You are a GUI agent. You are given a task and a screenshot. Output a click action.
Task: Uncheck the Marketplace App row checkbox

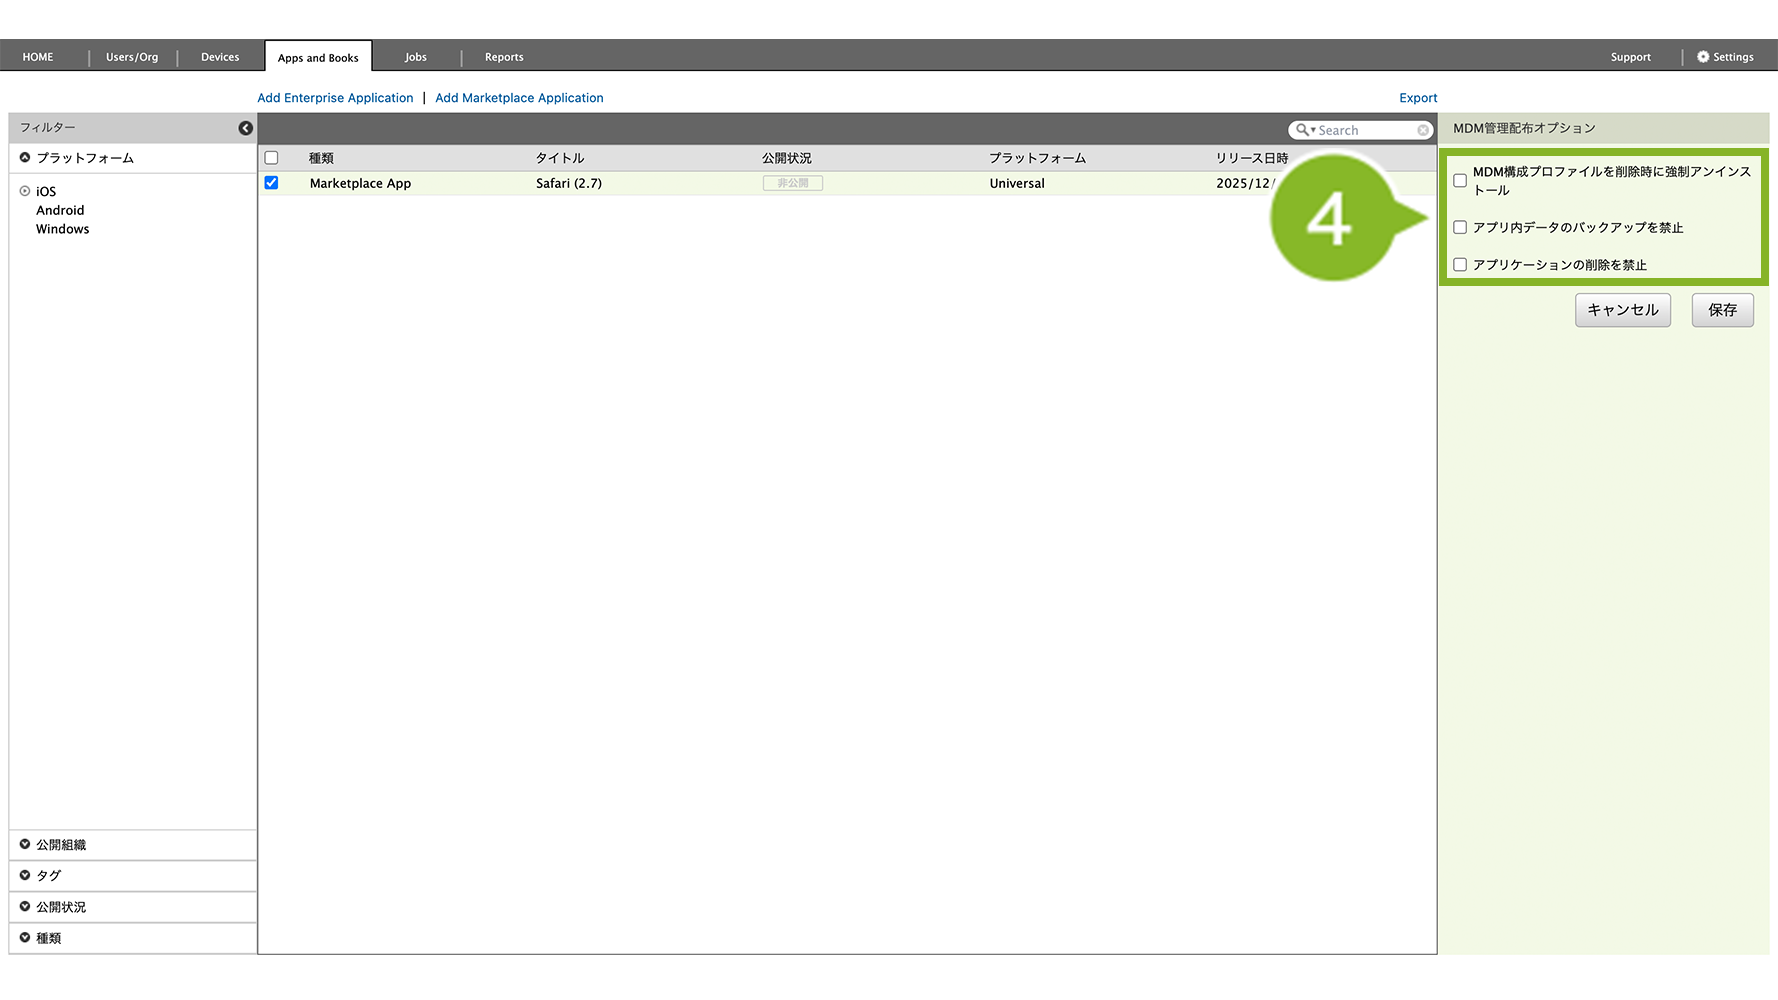point(271,183)
